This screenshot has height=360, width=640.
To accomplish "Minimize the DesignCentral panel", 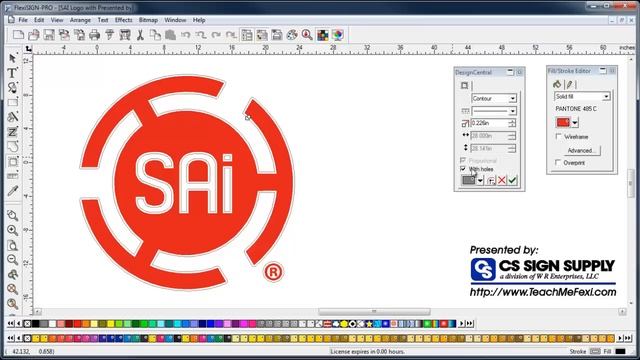I will click(510, 72).
